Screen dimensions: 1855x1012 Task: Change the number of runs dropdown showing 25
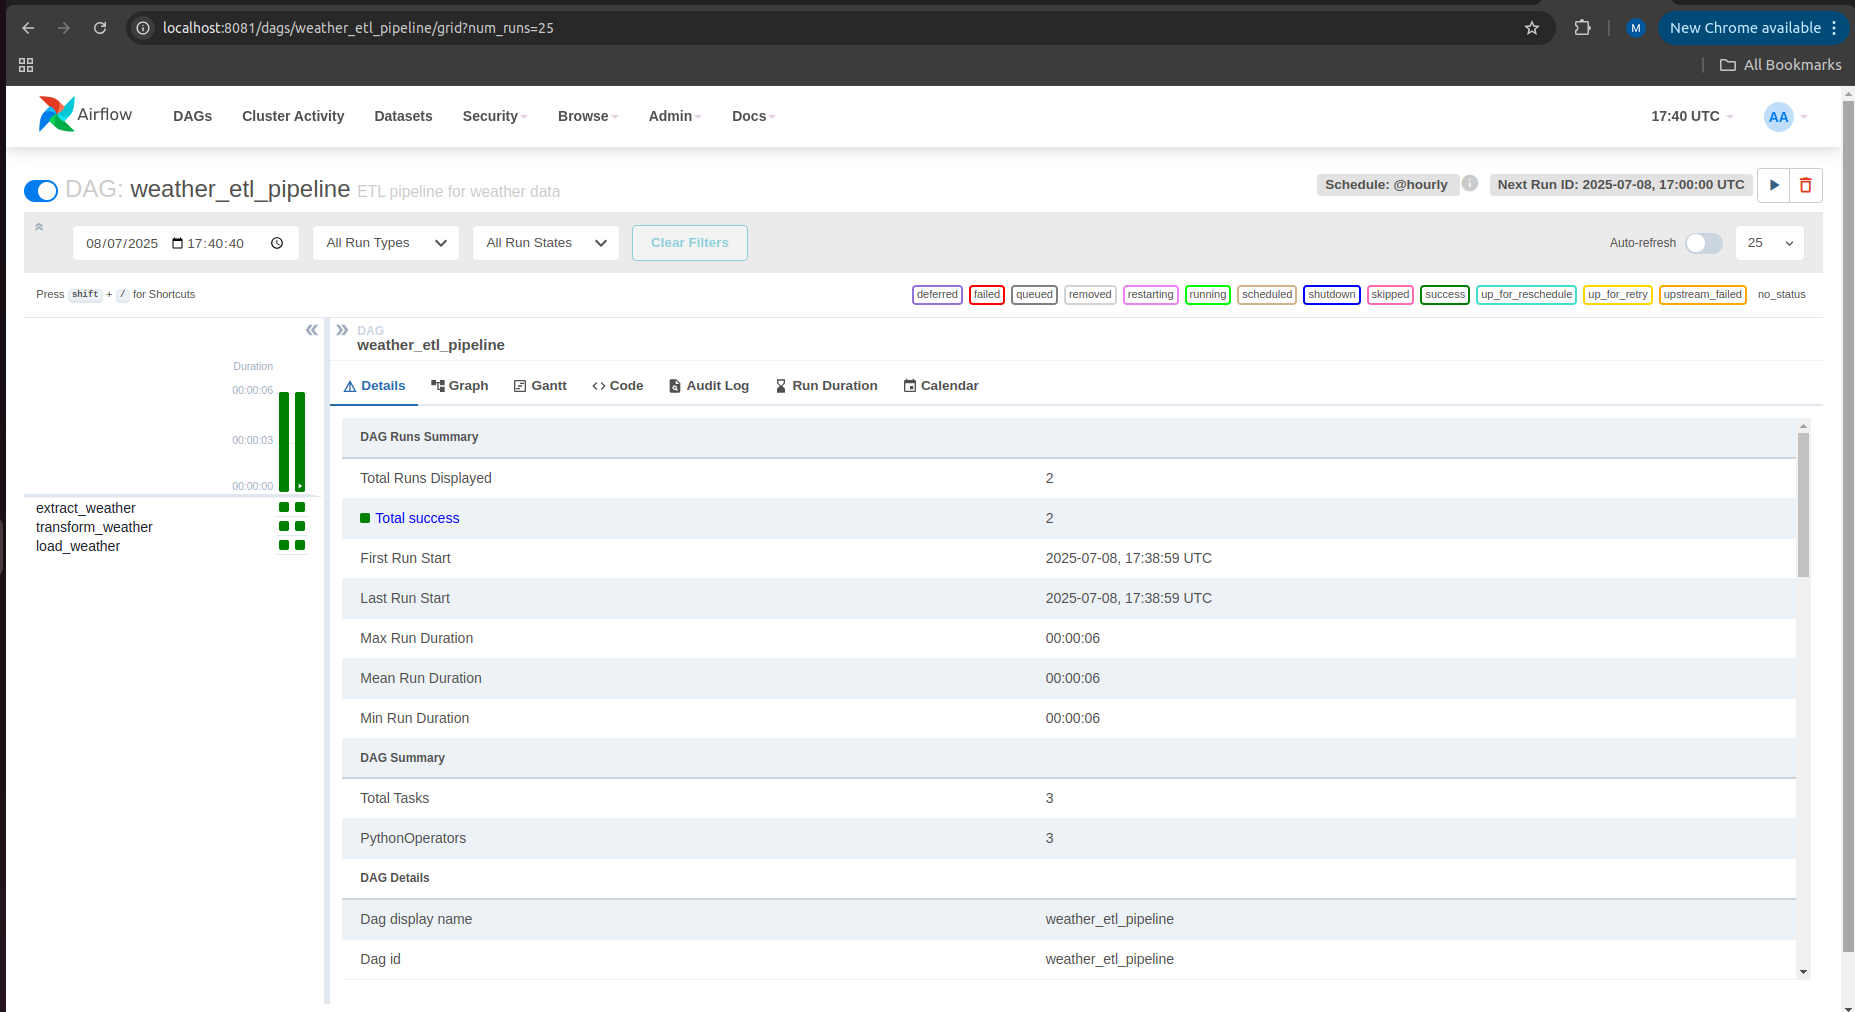tap(1770, 243)
